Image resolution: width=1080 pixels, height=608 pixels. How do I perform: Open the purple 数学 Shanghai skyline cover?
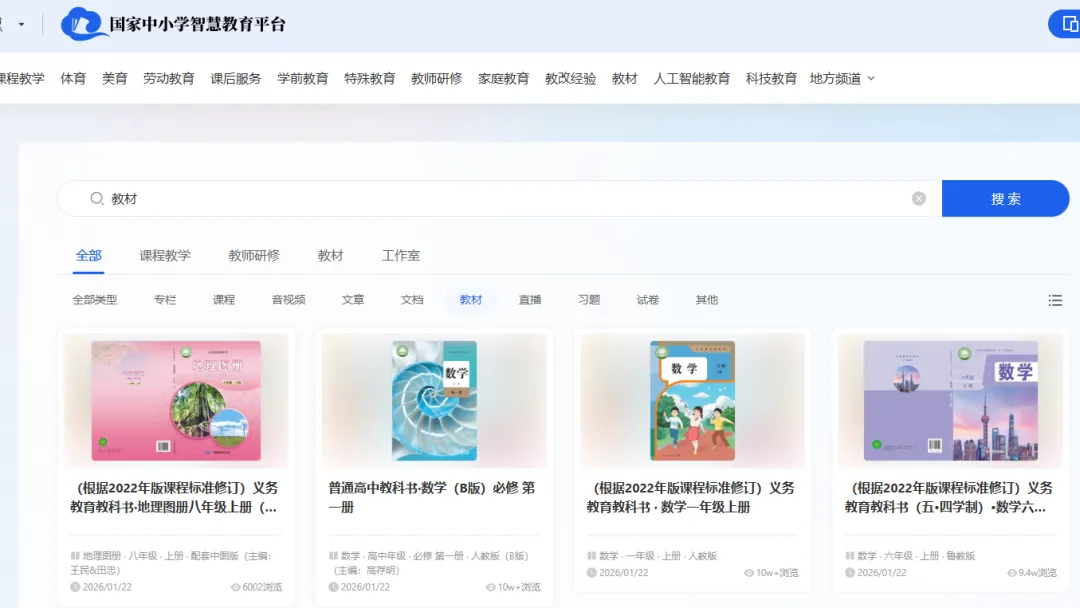pyautogui.click(x=951, y=400)
